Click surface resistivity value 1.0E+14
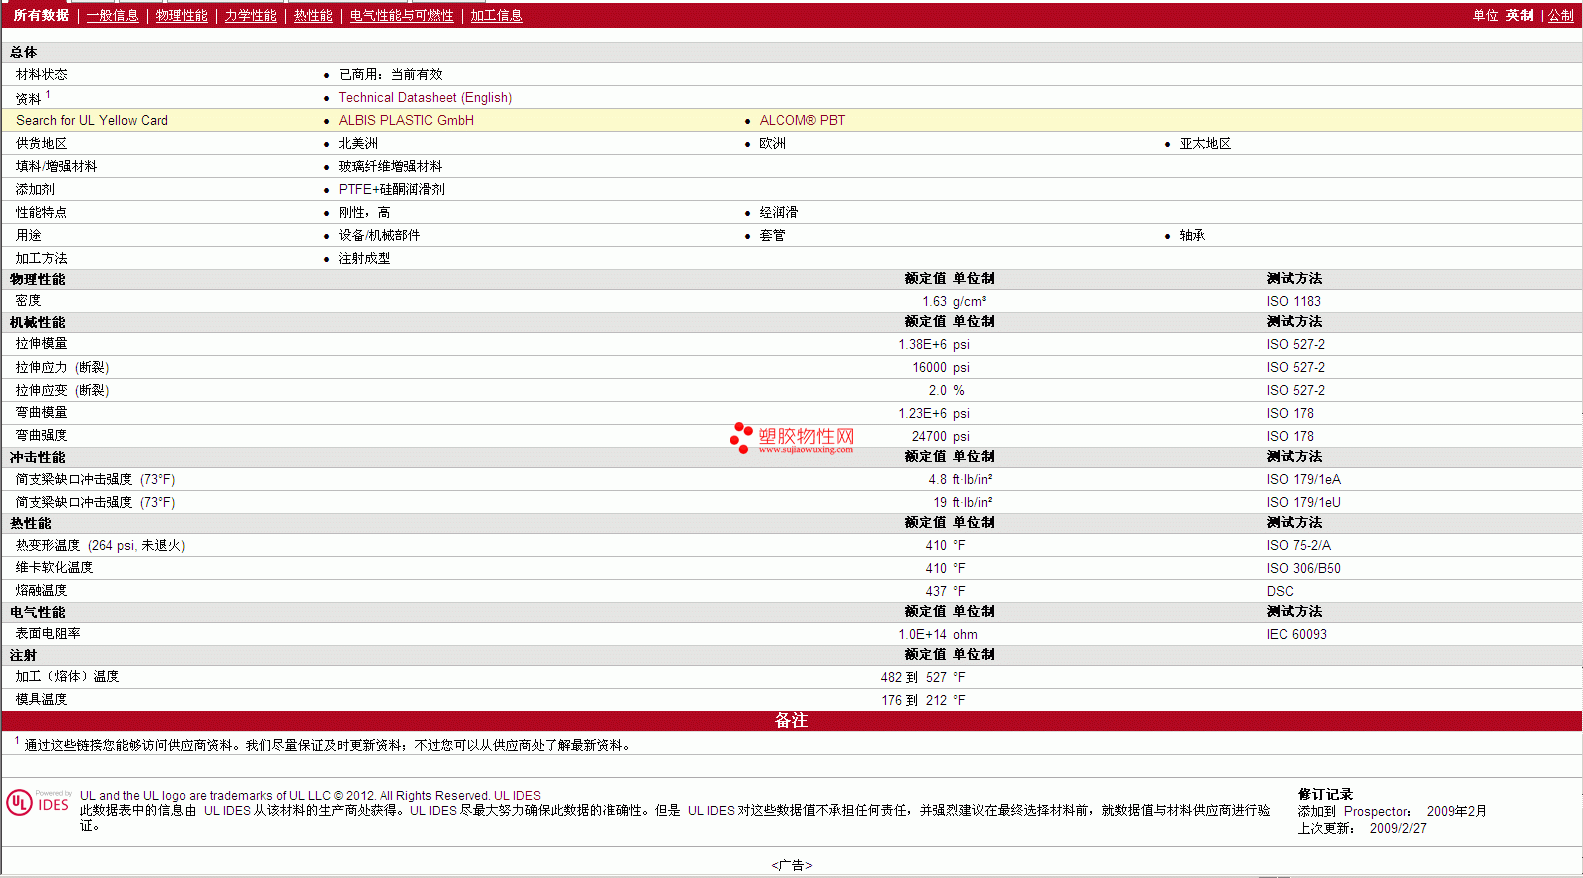The image size is (1583, 878). pyautogui.click(x=922, y=635)
